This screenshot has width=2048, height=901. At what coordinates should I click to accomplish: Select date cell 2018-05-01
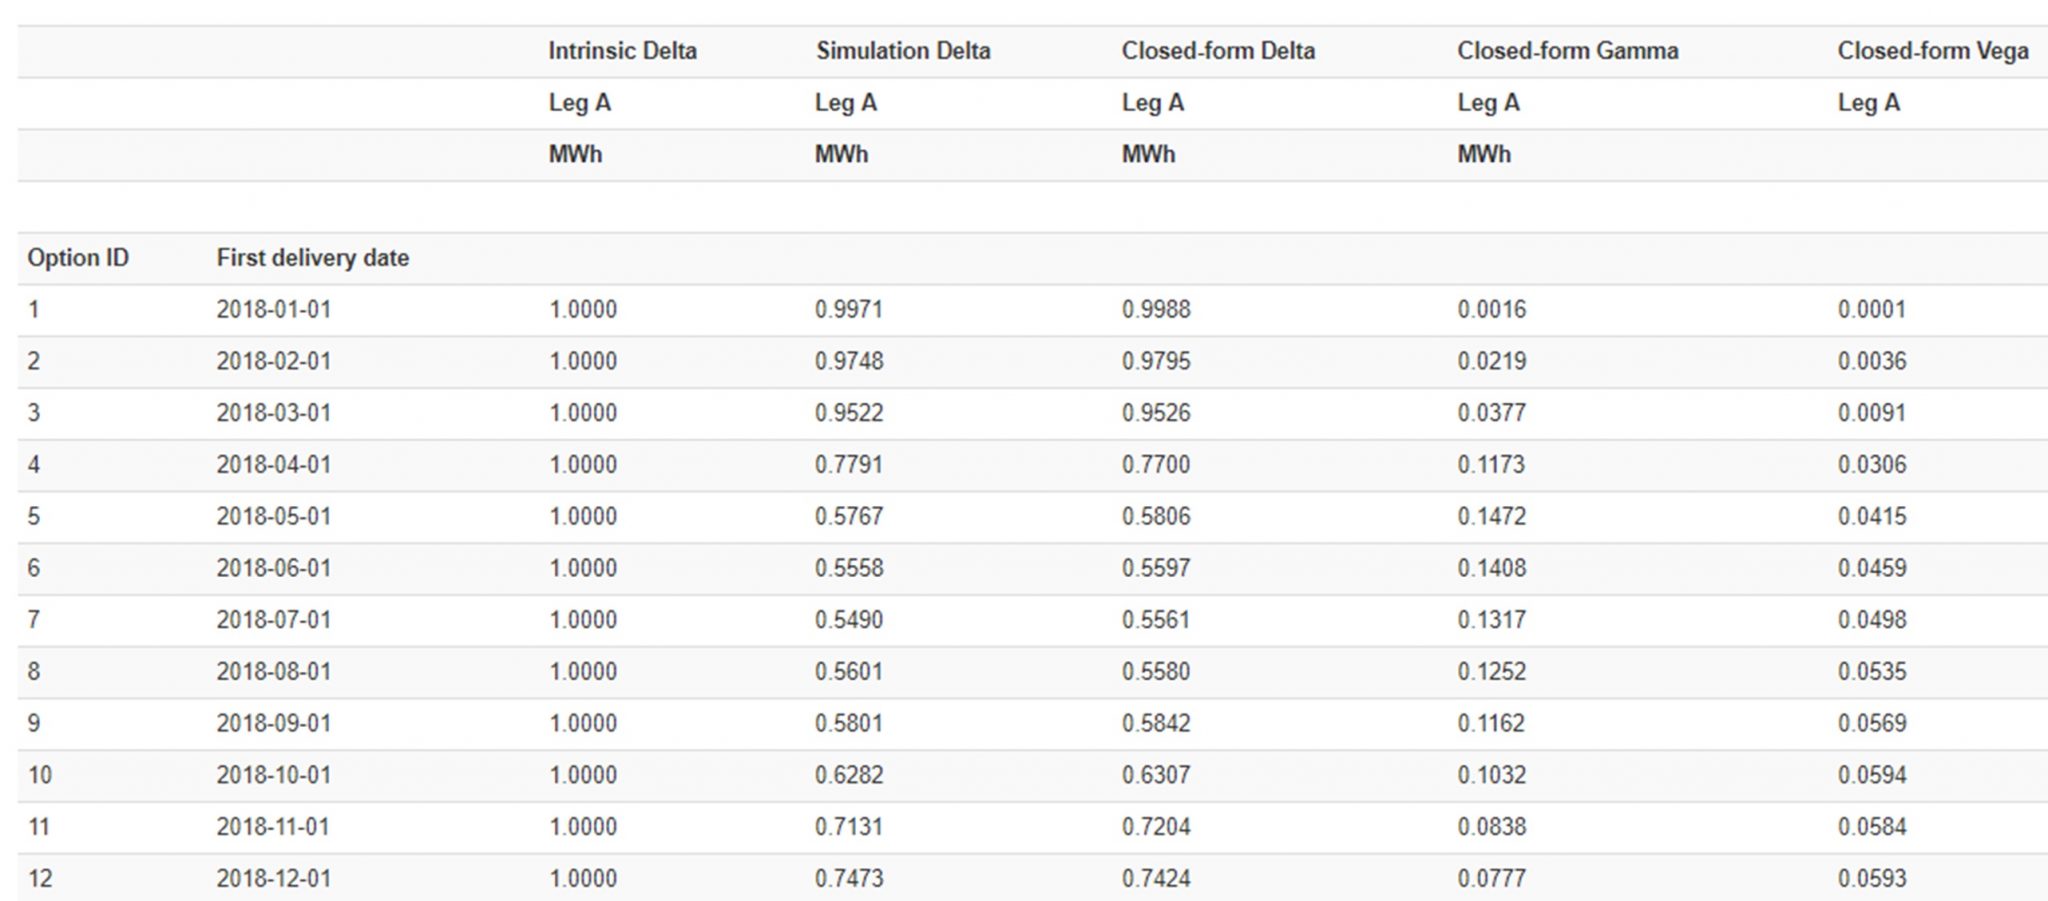[273, 517]
